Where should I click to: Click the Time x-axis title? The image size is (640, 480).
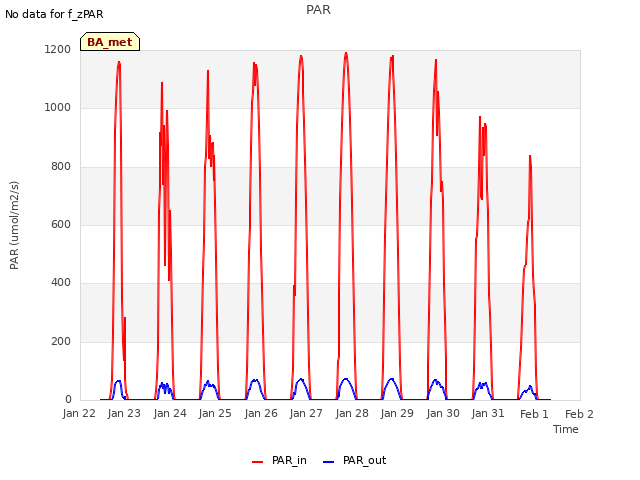point(566,429)
